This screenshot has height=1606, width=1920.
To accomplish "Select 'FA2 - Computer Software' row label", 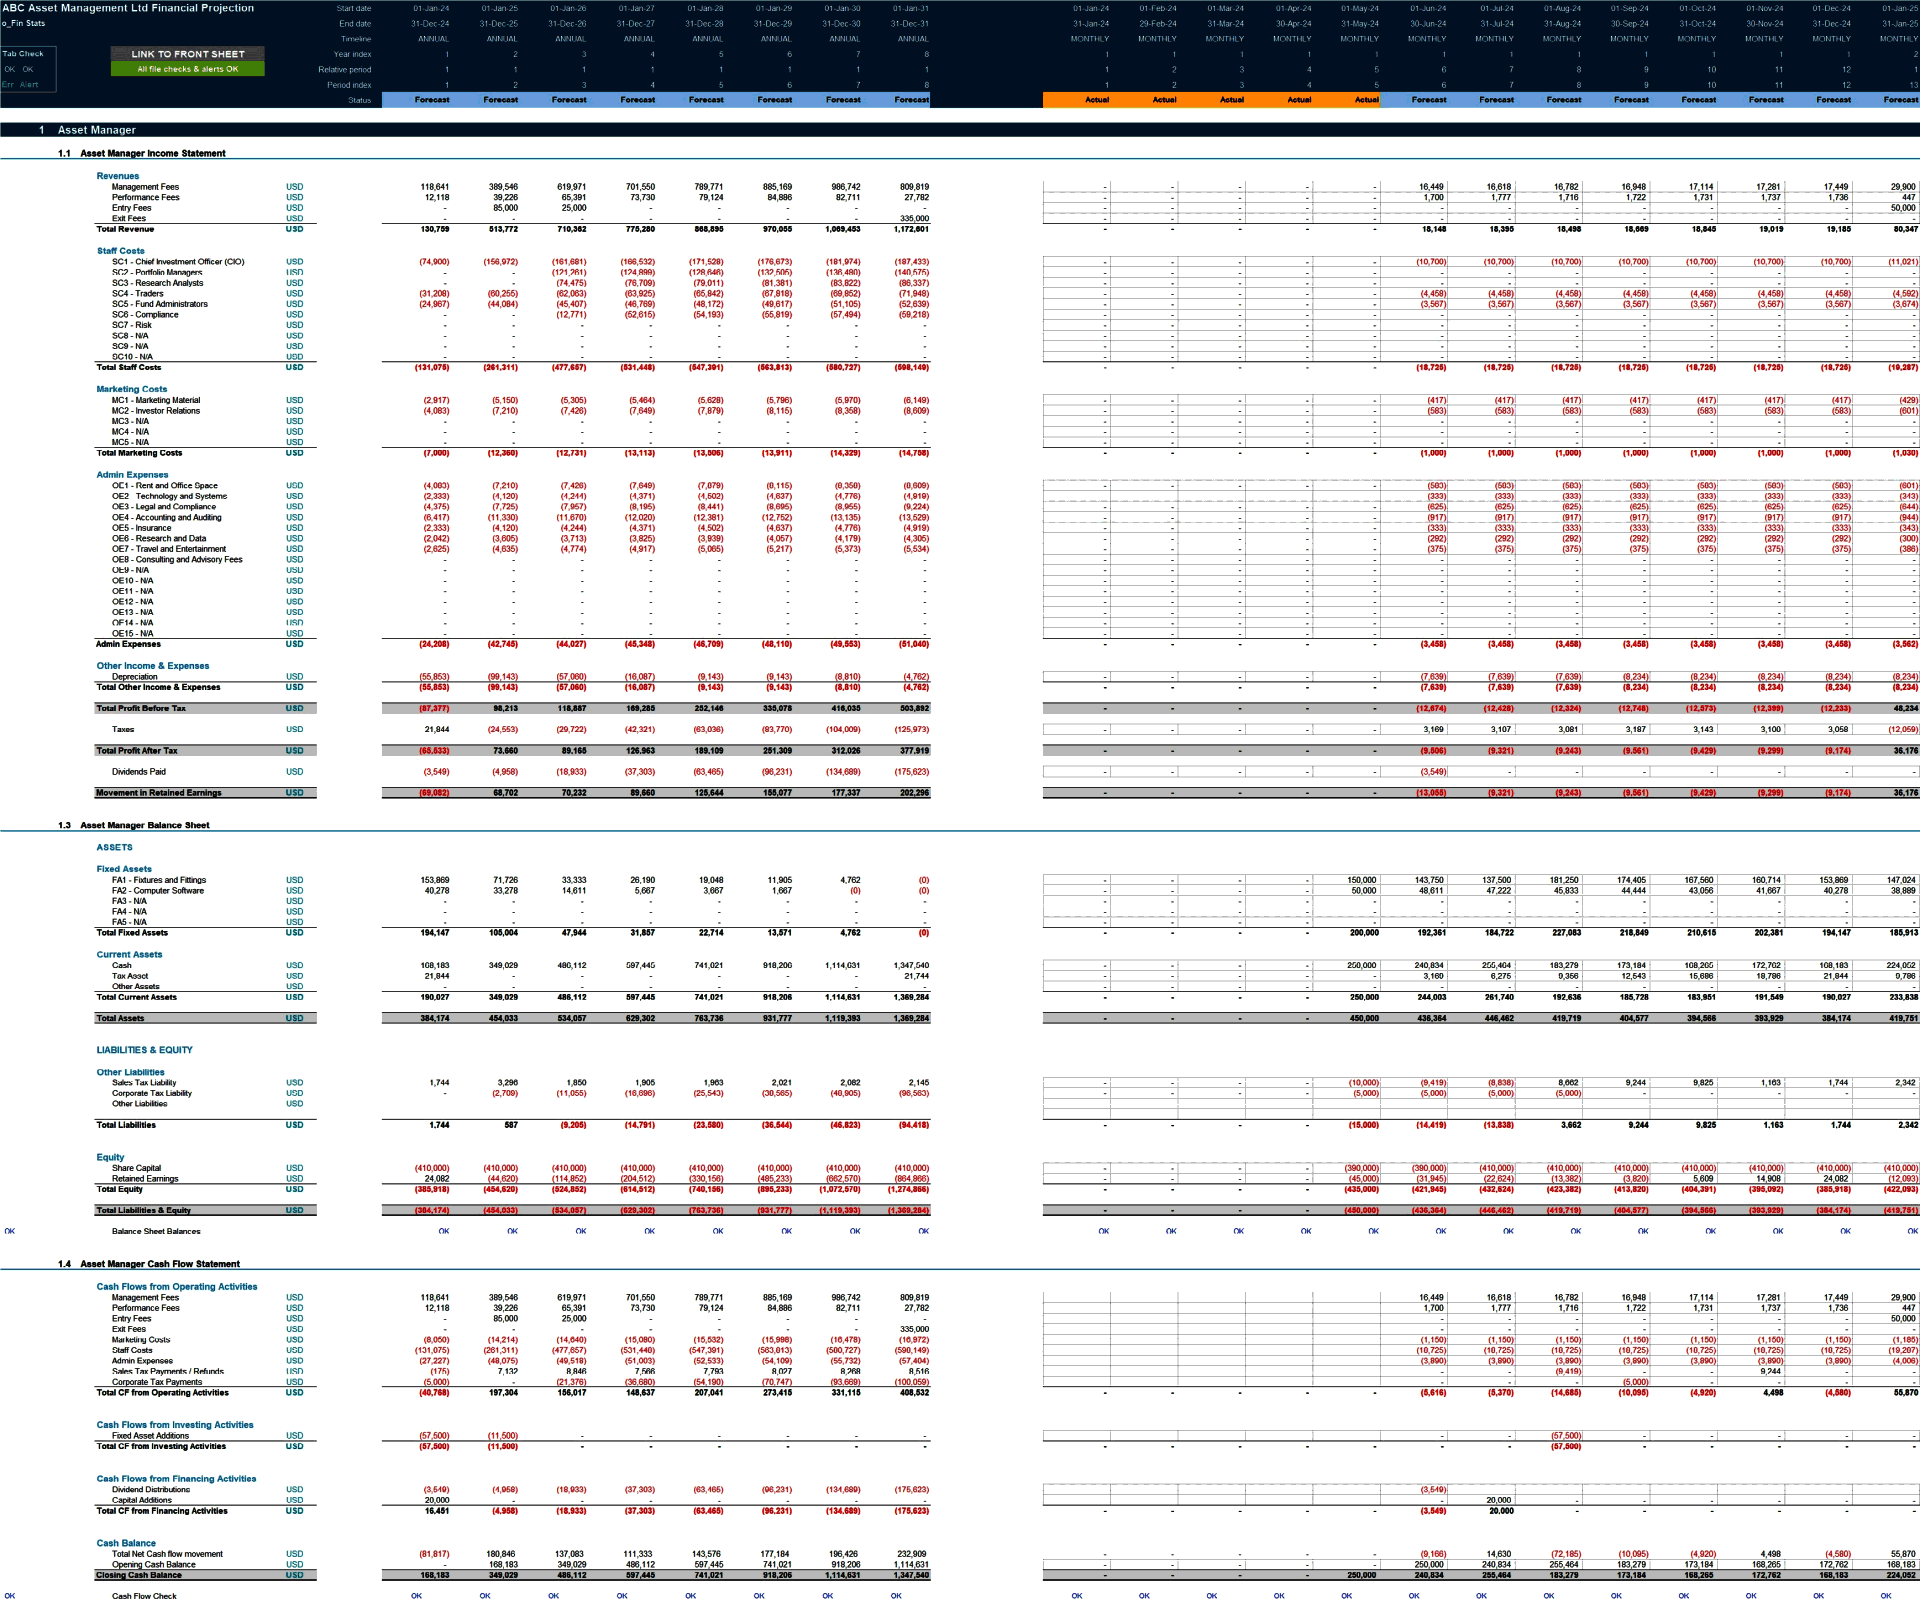I will [x=158, y=891].
